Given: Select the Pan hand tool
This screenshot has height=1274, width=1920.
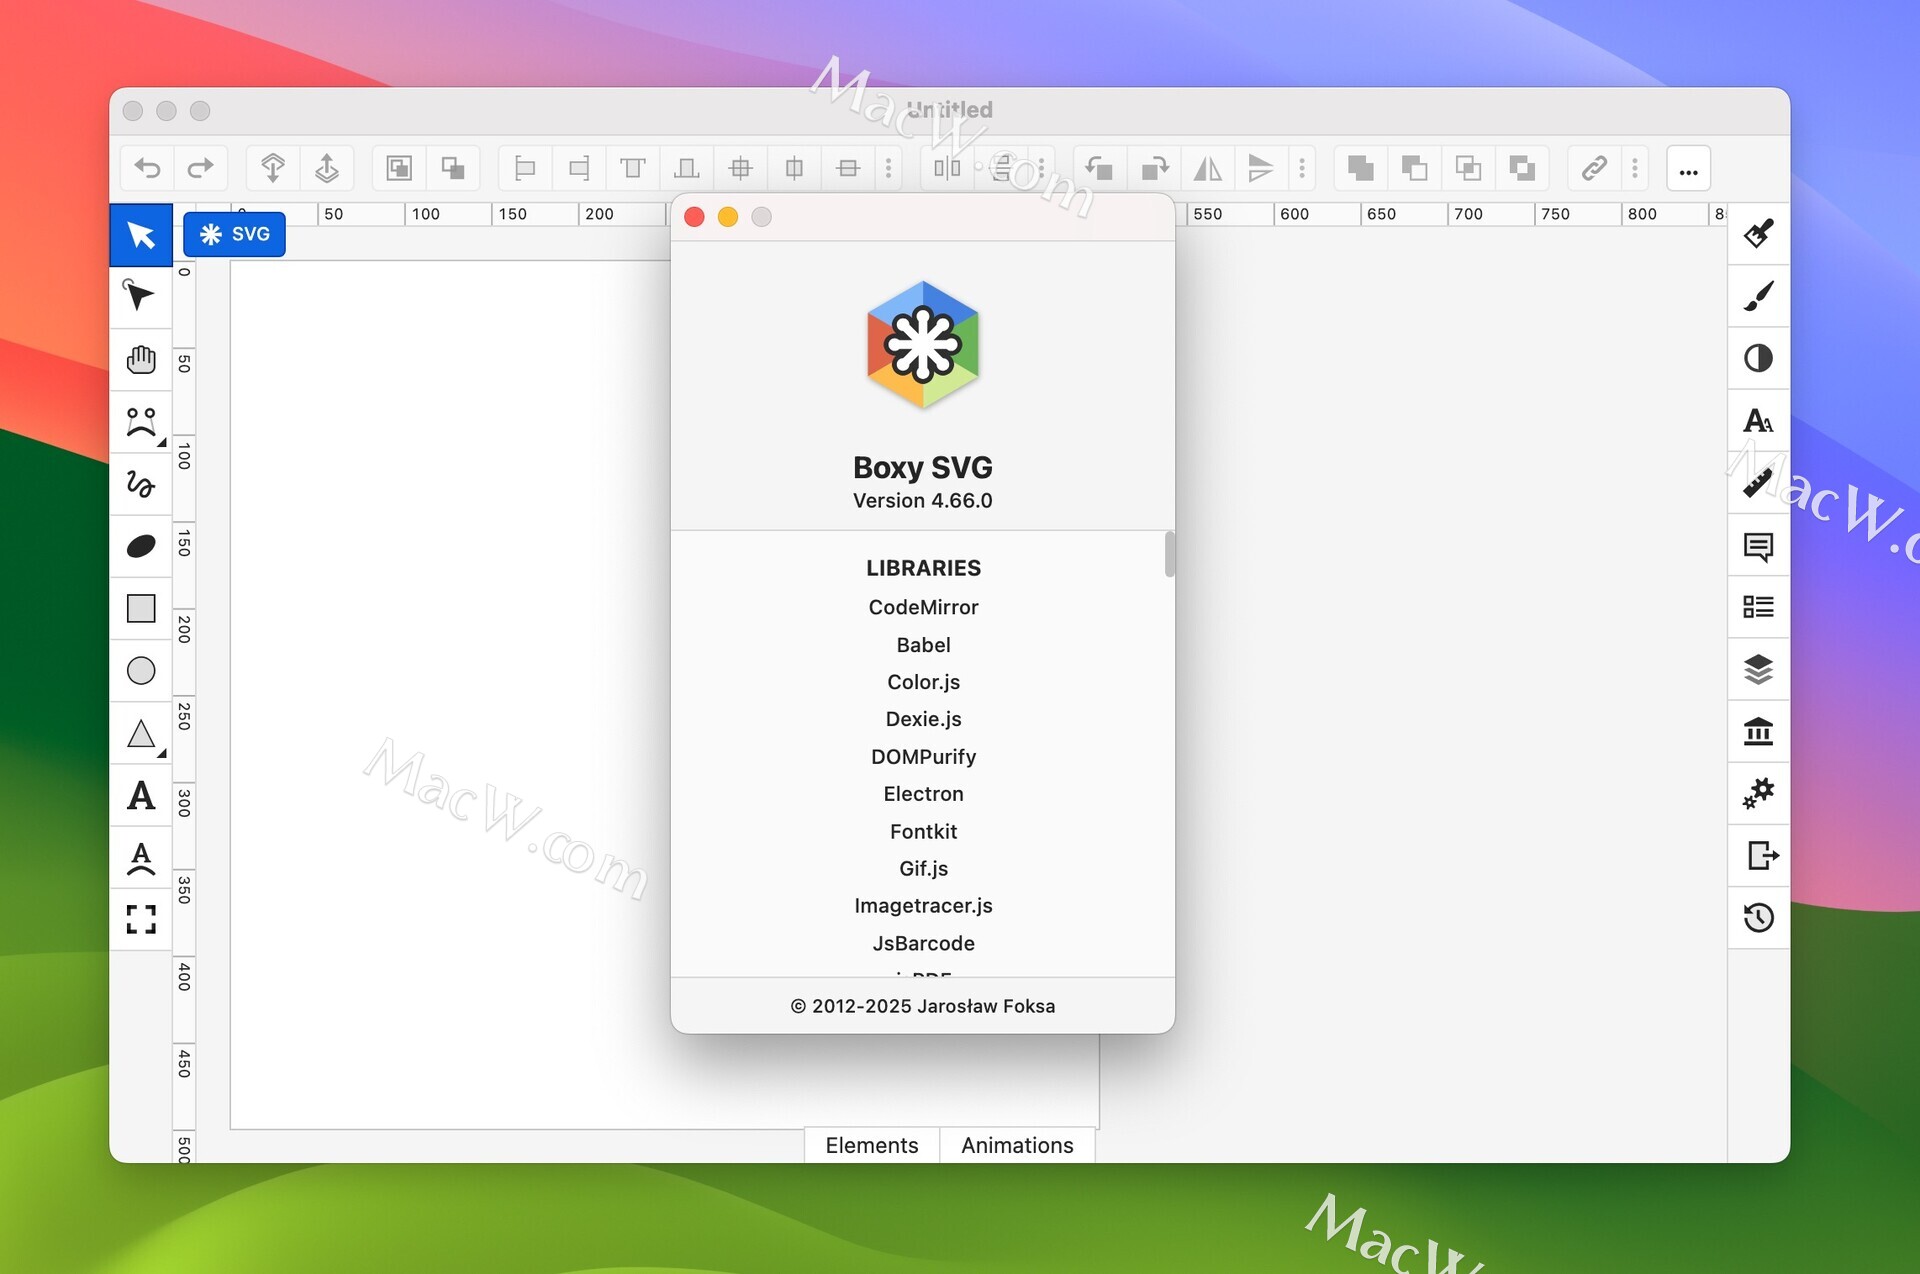Looking at the screenshot, I should coord(141,359).
